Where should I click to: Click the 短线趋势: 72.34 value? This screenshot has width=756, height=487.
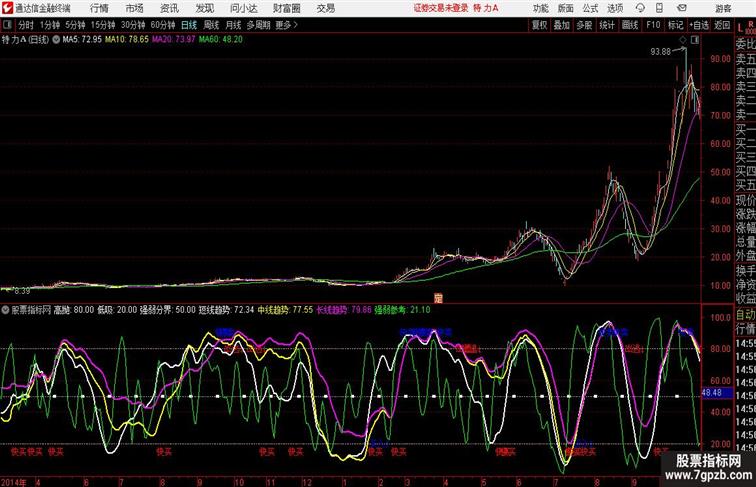(x=226, y=310)
